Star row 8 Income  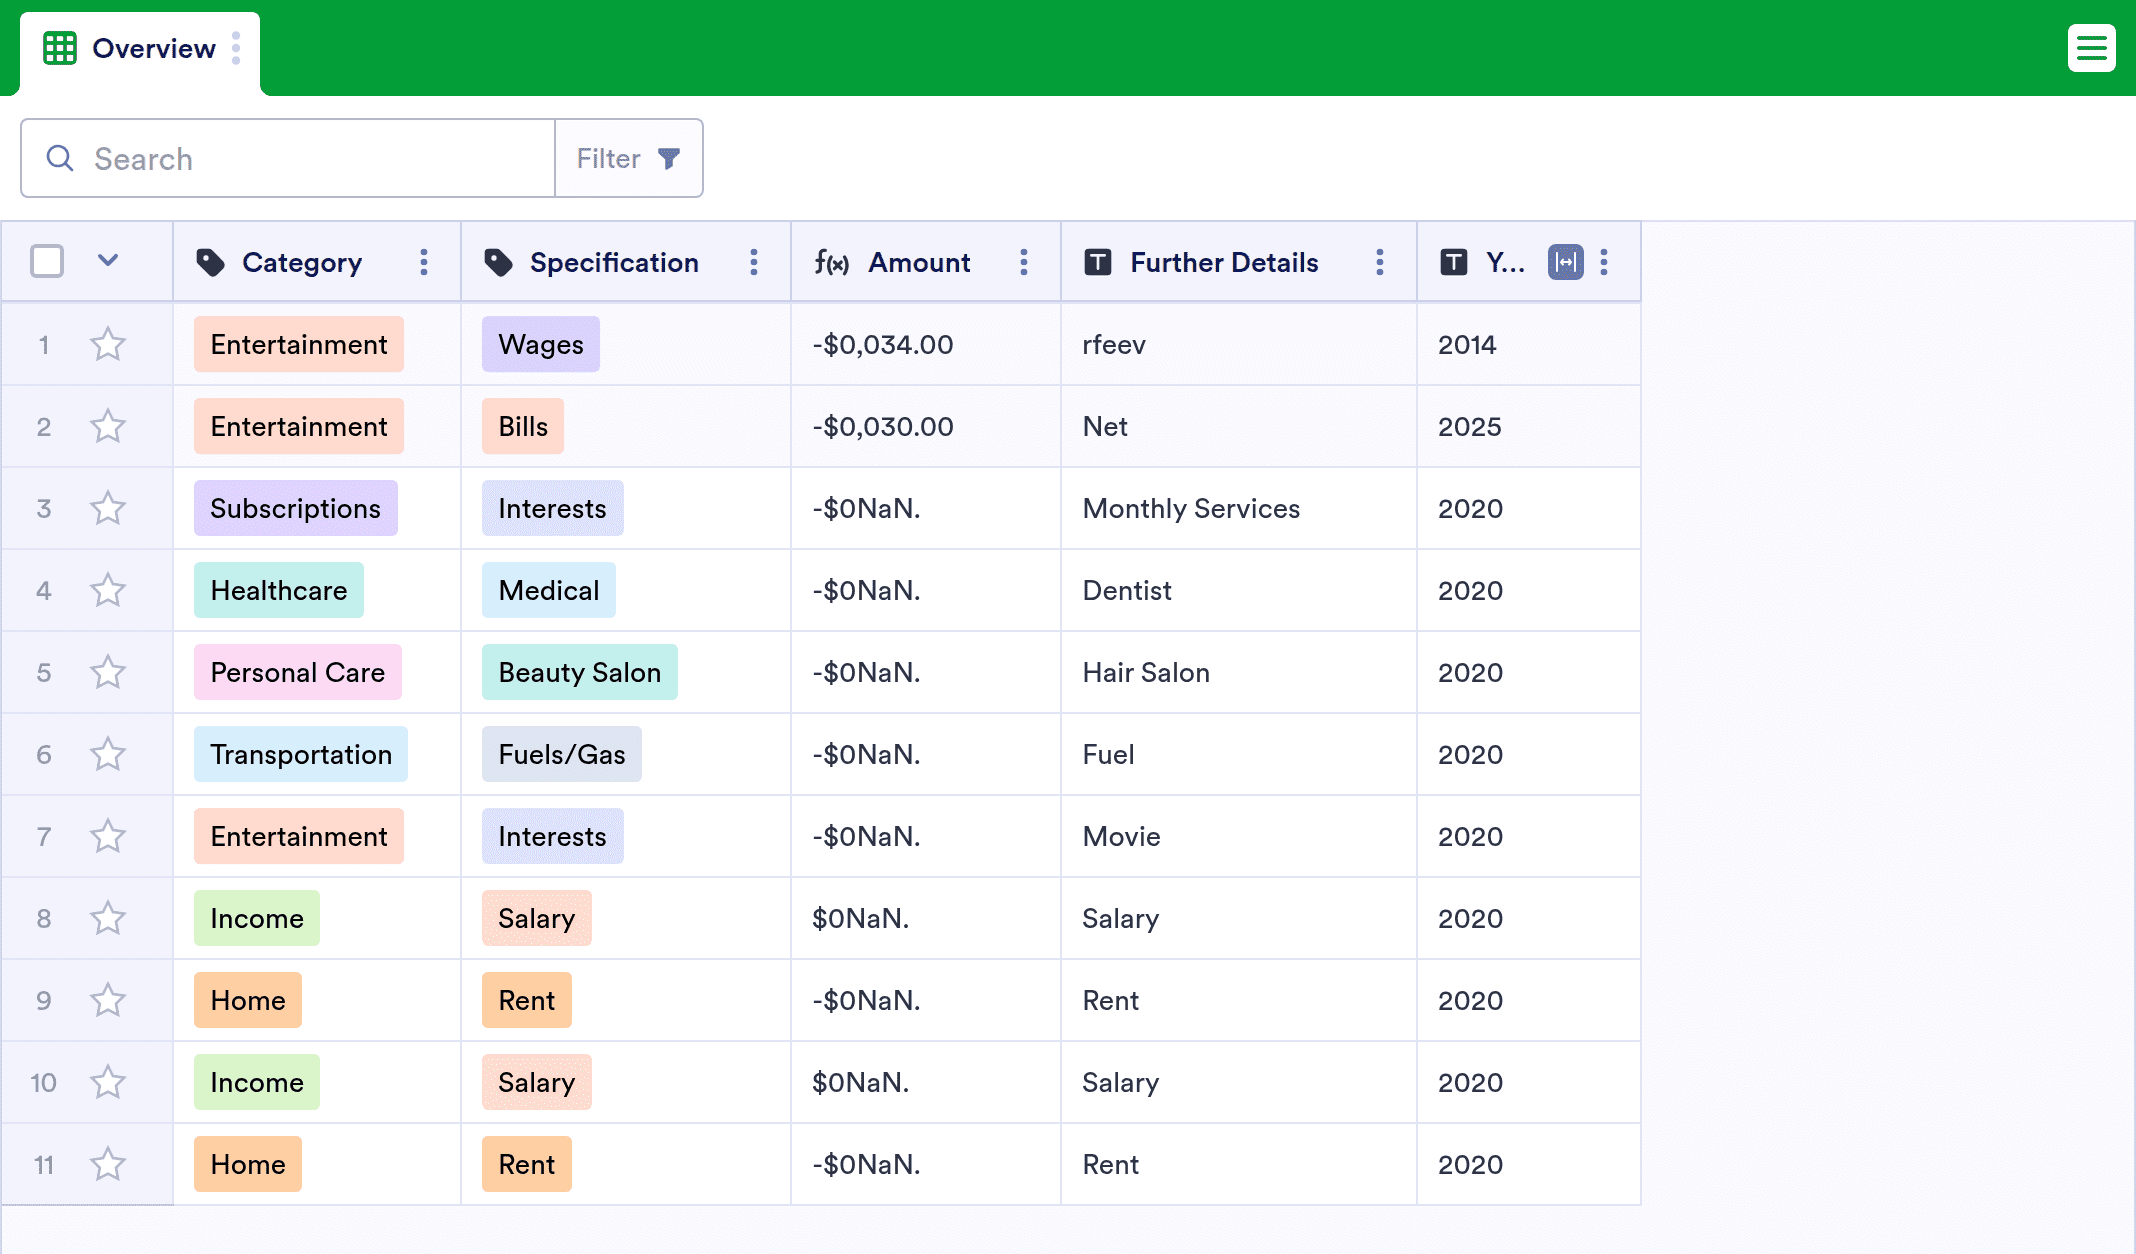pyautogui.click(x=108, y=918)
